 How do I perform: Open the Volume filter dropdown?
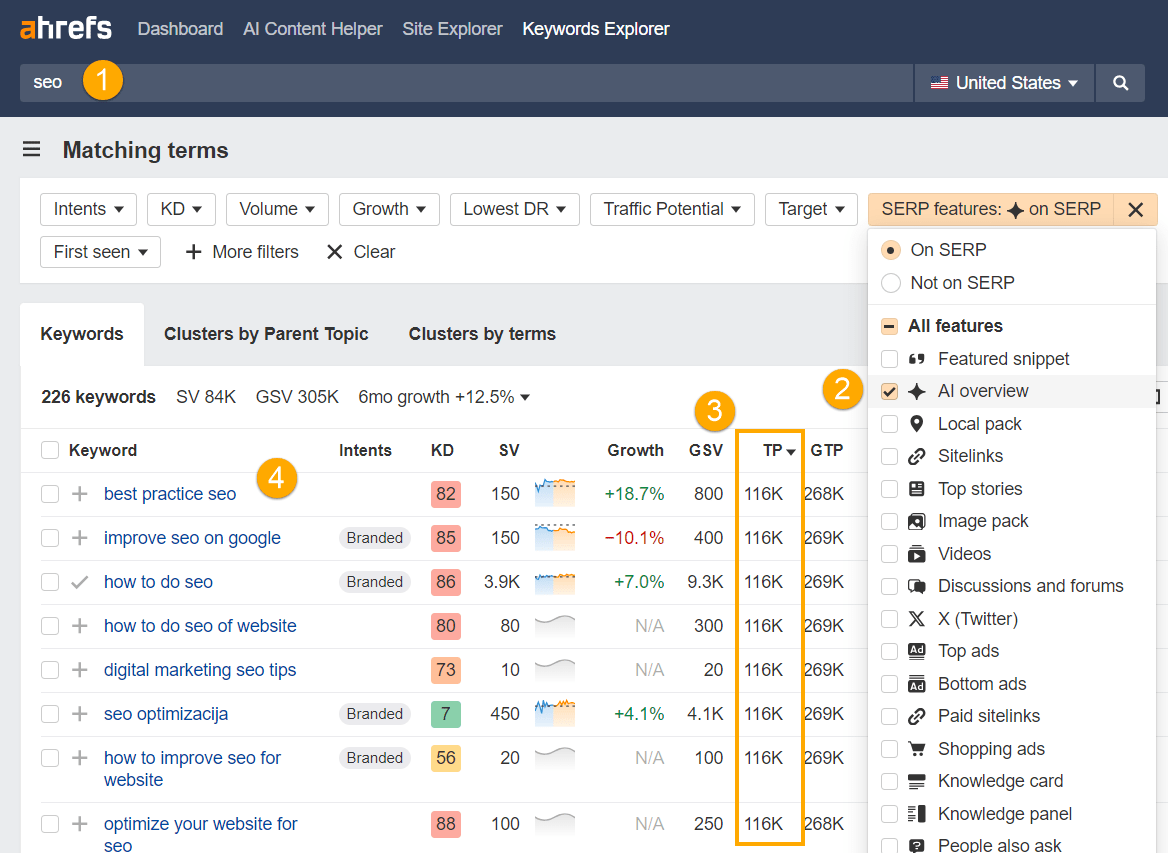point(277,209)
